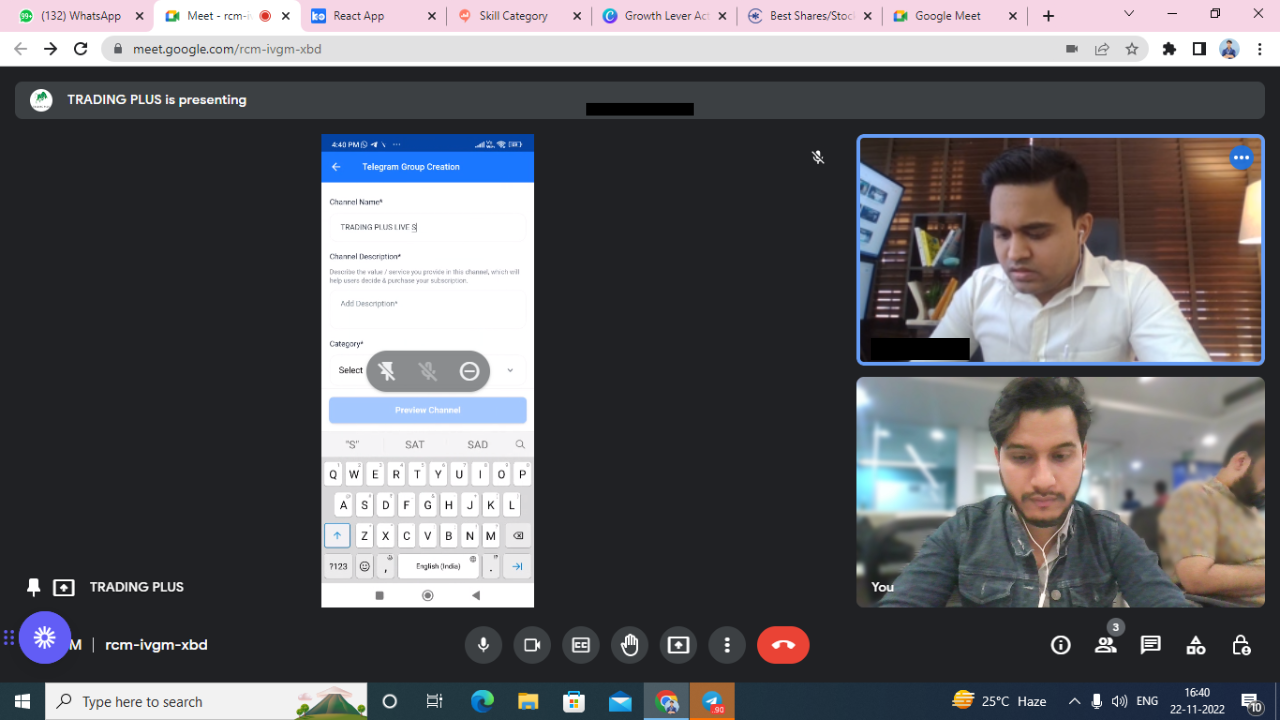This screenshot has height=720, width=1280.
Task: Click presentation icon beside TRADING PLUS
Action: pyautogui.click(x=64, y=587)
